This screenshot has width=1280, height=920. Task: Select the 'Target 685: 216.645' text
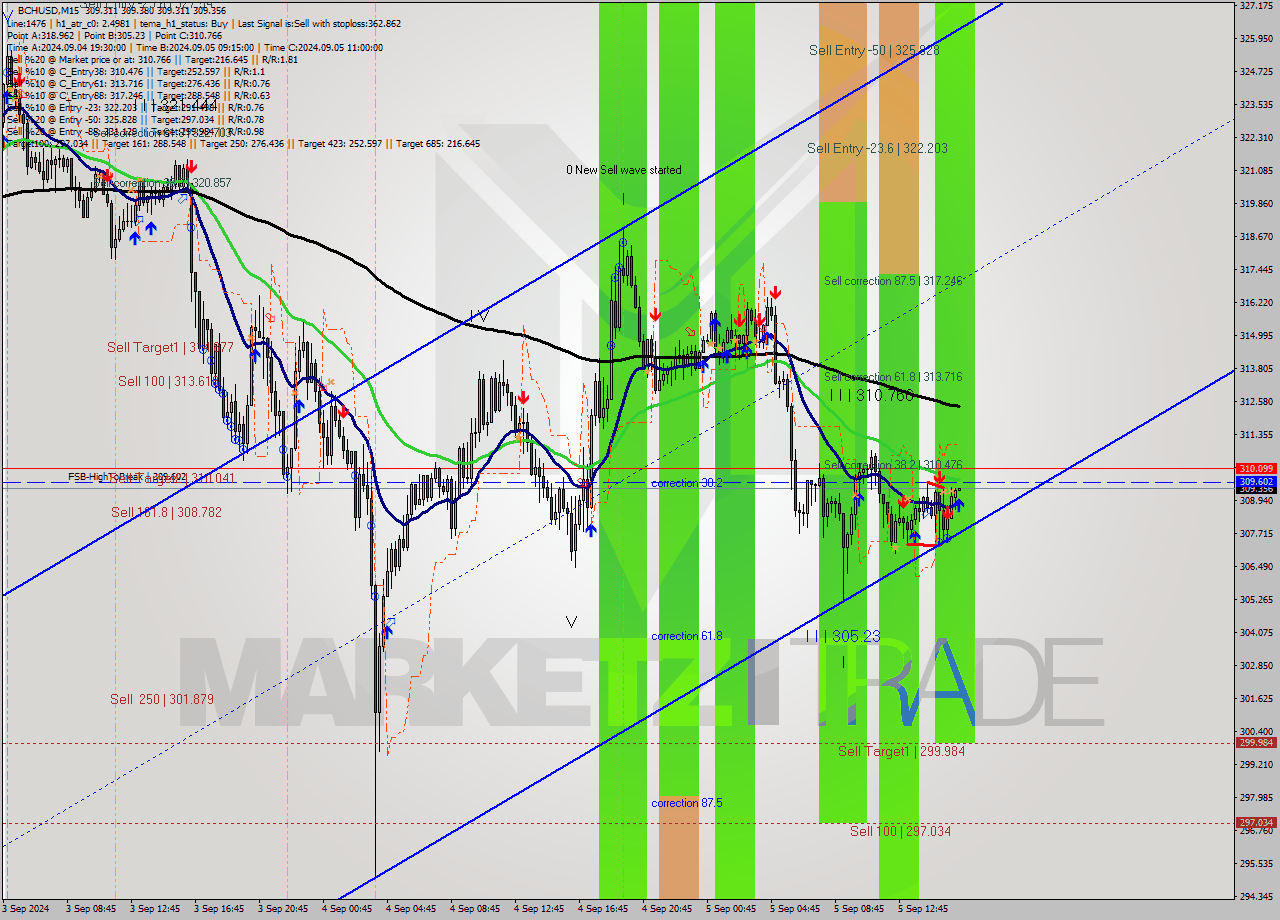(438, 144)
